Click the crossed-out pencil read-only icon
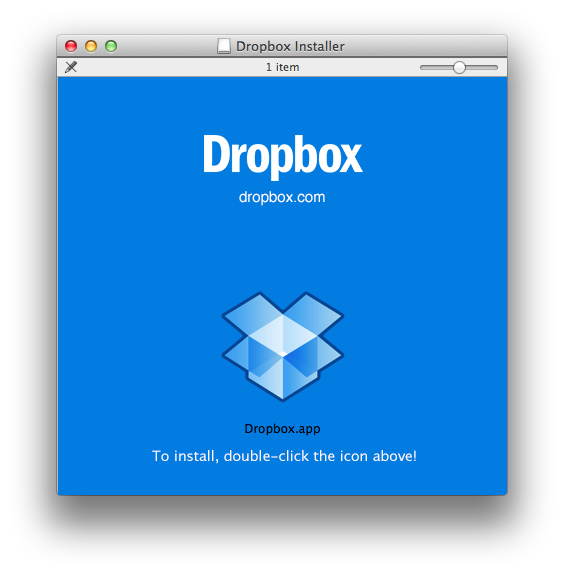 (71, 67)
